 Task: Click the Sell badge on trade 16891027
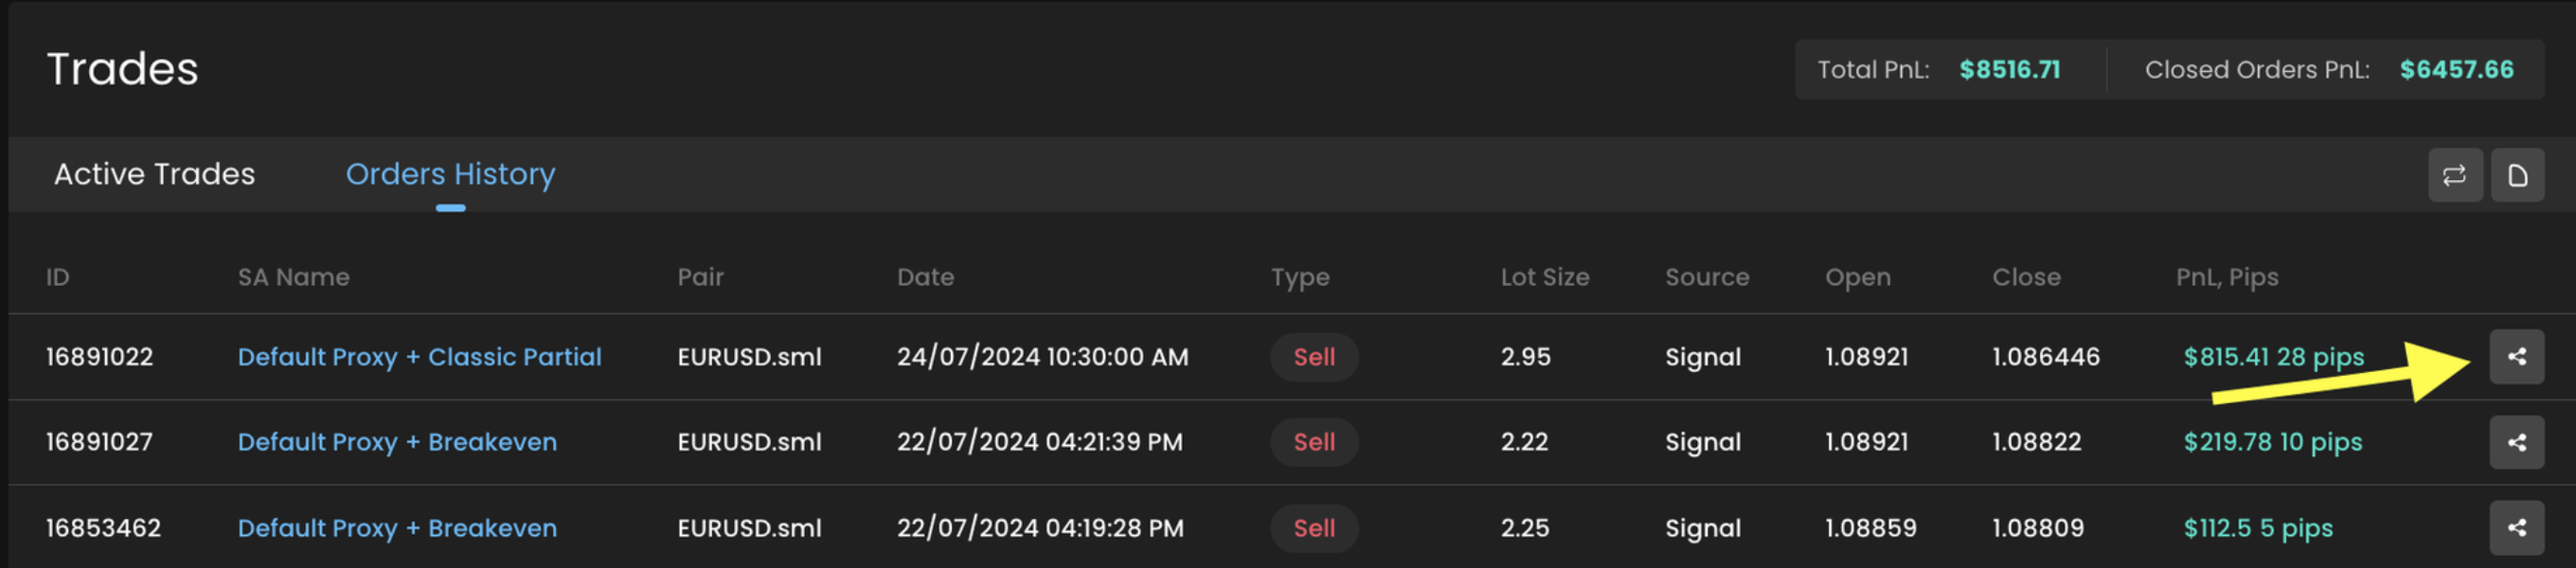(1313, 442)
